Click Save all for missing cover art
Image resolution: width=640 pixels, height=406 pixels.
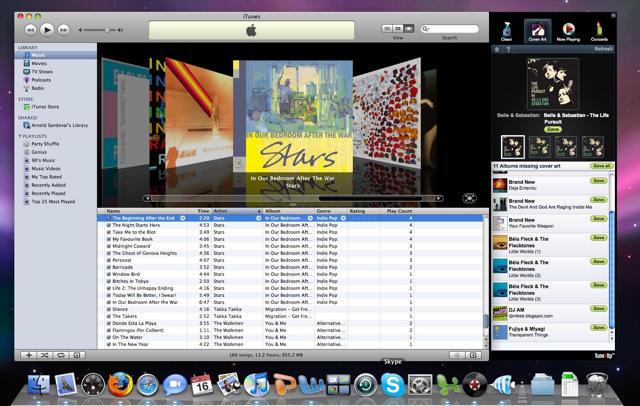click(x=601, y=166)
